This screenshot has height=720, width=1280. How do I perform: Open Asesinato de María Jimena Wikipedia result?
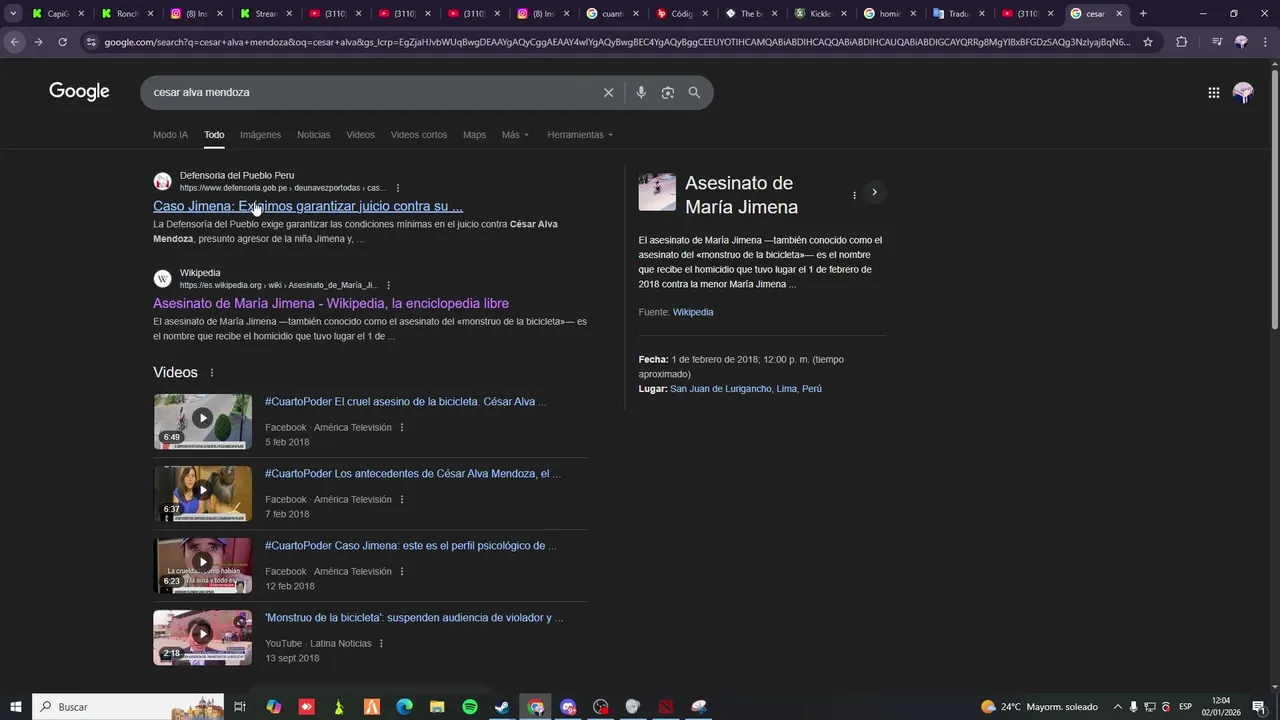(x=331, y=303)
